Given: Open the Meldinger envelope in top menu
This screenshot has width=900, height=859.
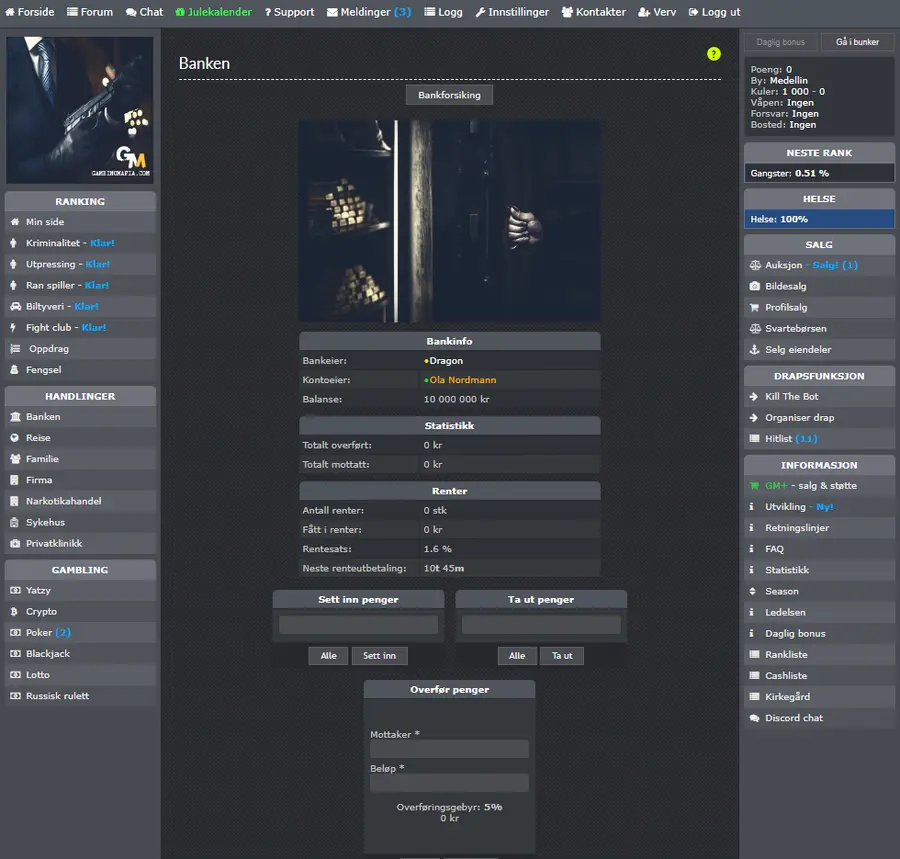Looking at the screenshot, I should (x=332, y=12).
